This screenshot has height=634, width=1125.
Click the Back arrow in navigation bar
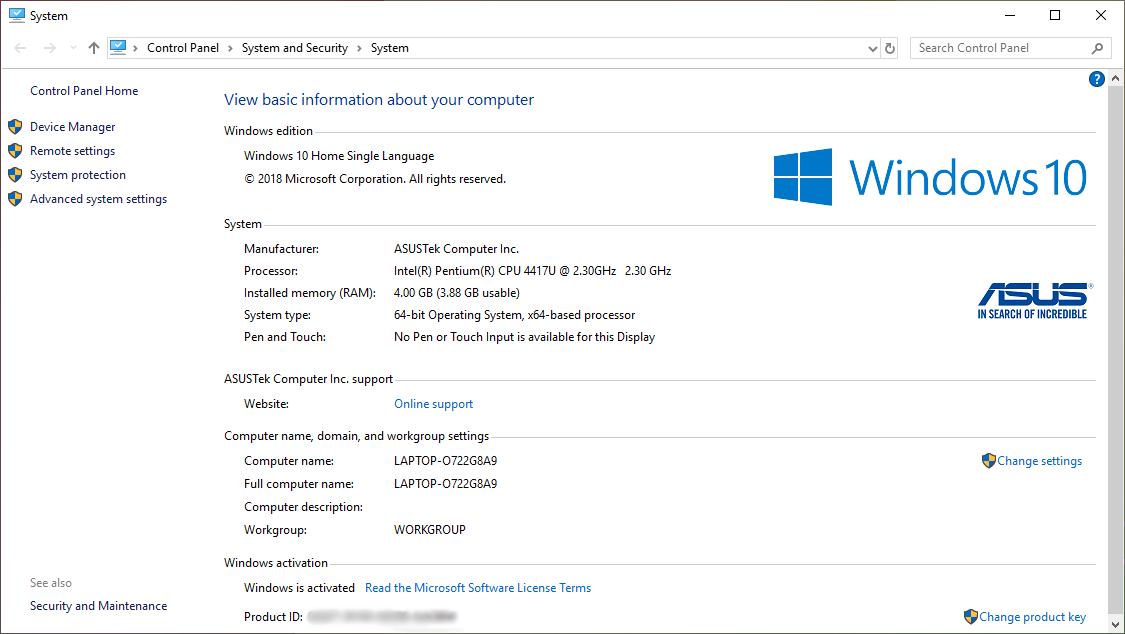pos(21,48)
